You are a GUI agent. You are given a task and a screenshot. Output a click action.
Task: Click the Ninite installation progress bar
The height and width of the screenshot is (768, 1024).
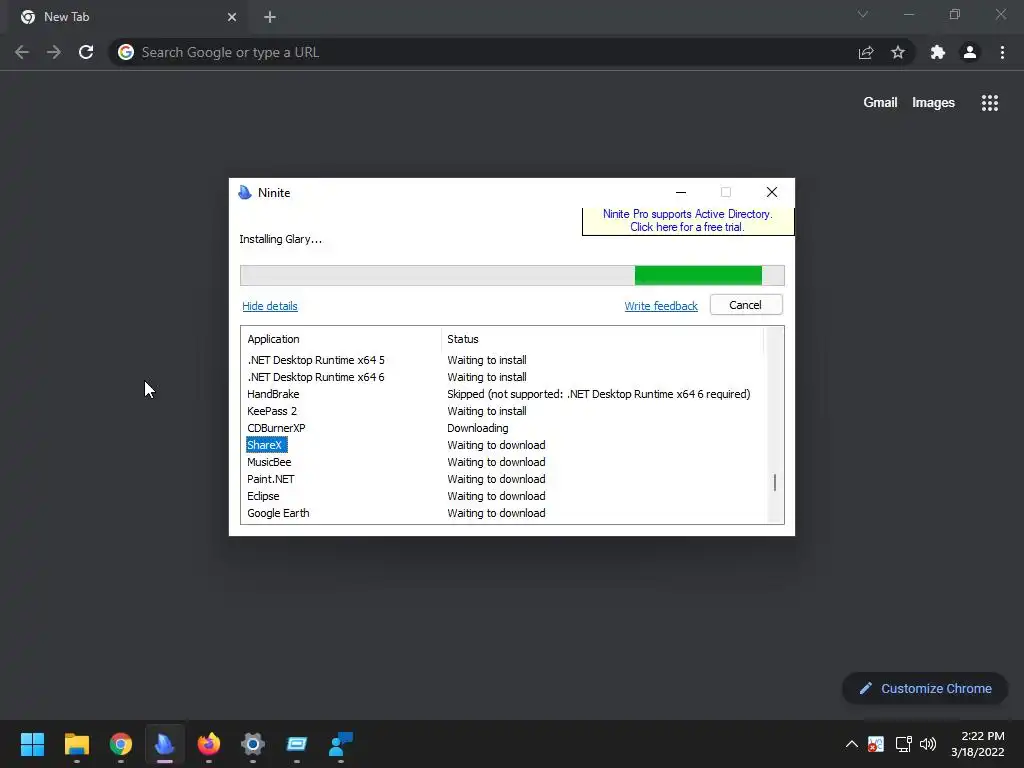512,275
